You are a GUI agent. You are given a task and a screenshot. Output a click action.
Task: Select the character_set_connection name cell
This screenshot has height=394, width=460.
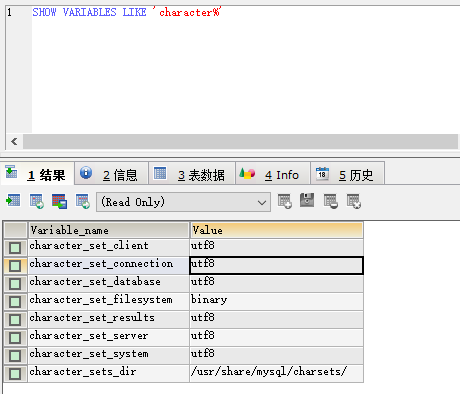click(109, 265)
